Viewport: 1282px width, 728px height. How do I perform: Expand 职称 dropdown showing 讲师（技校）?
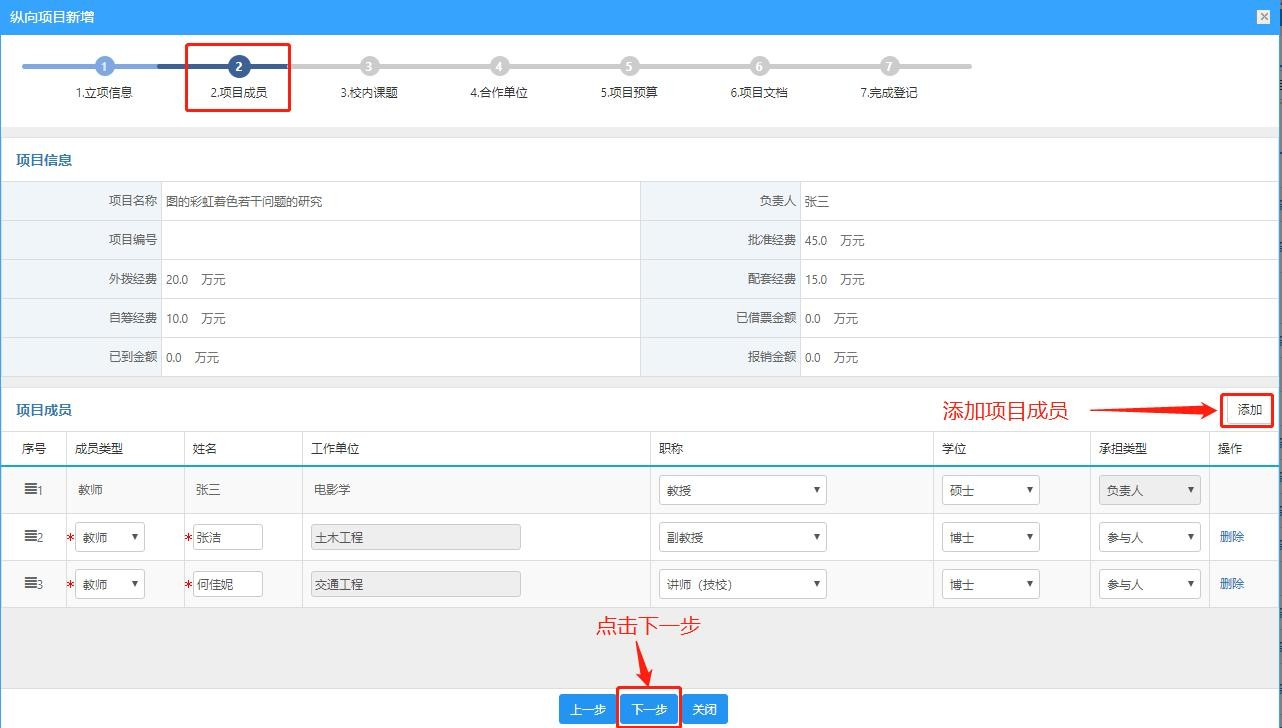[743, 584]
